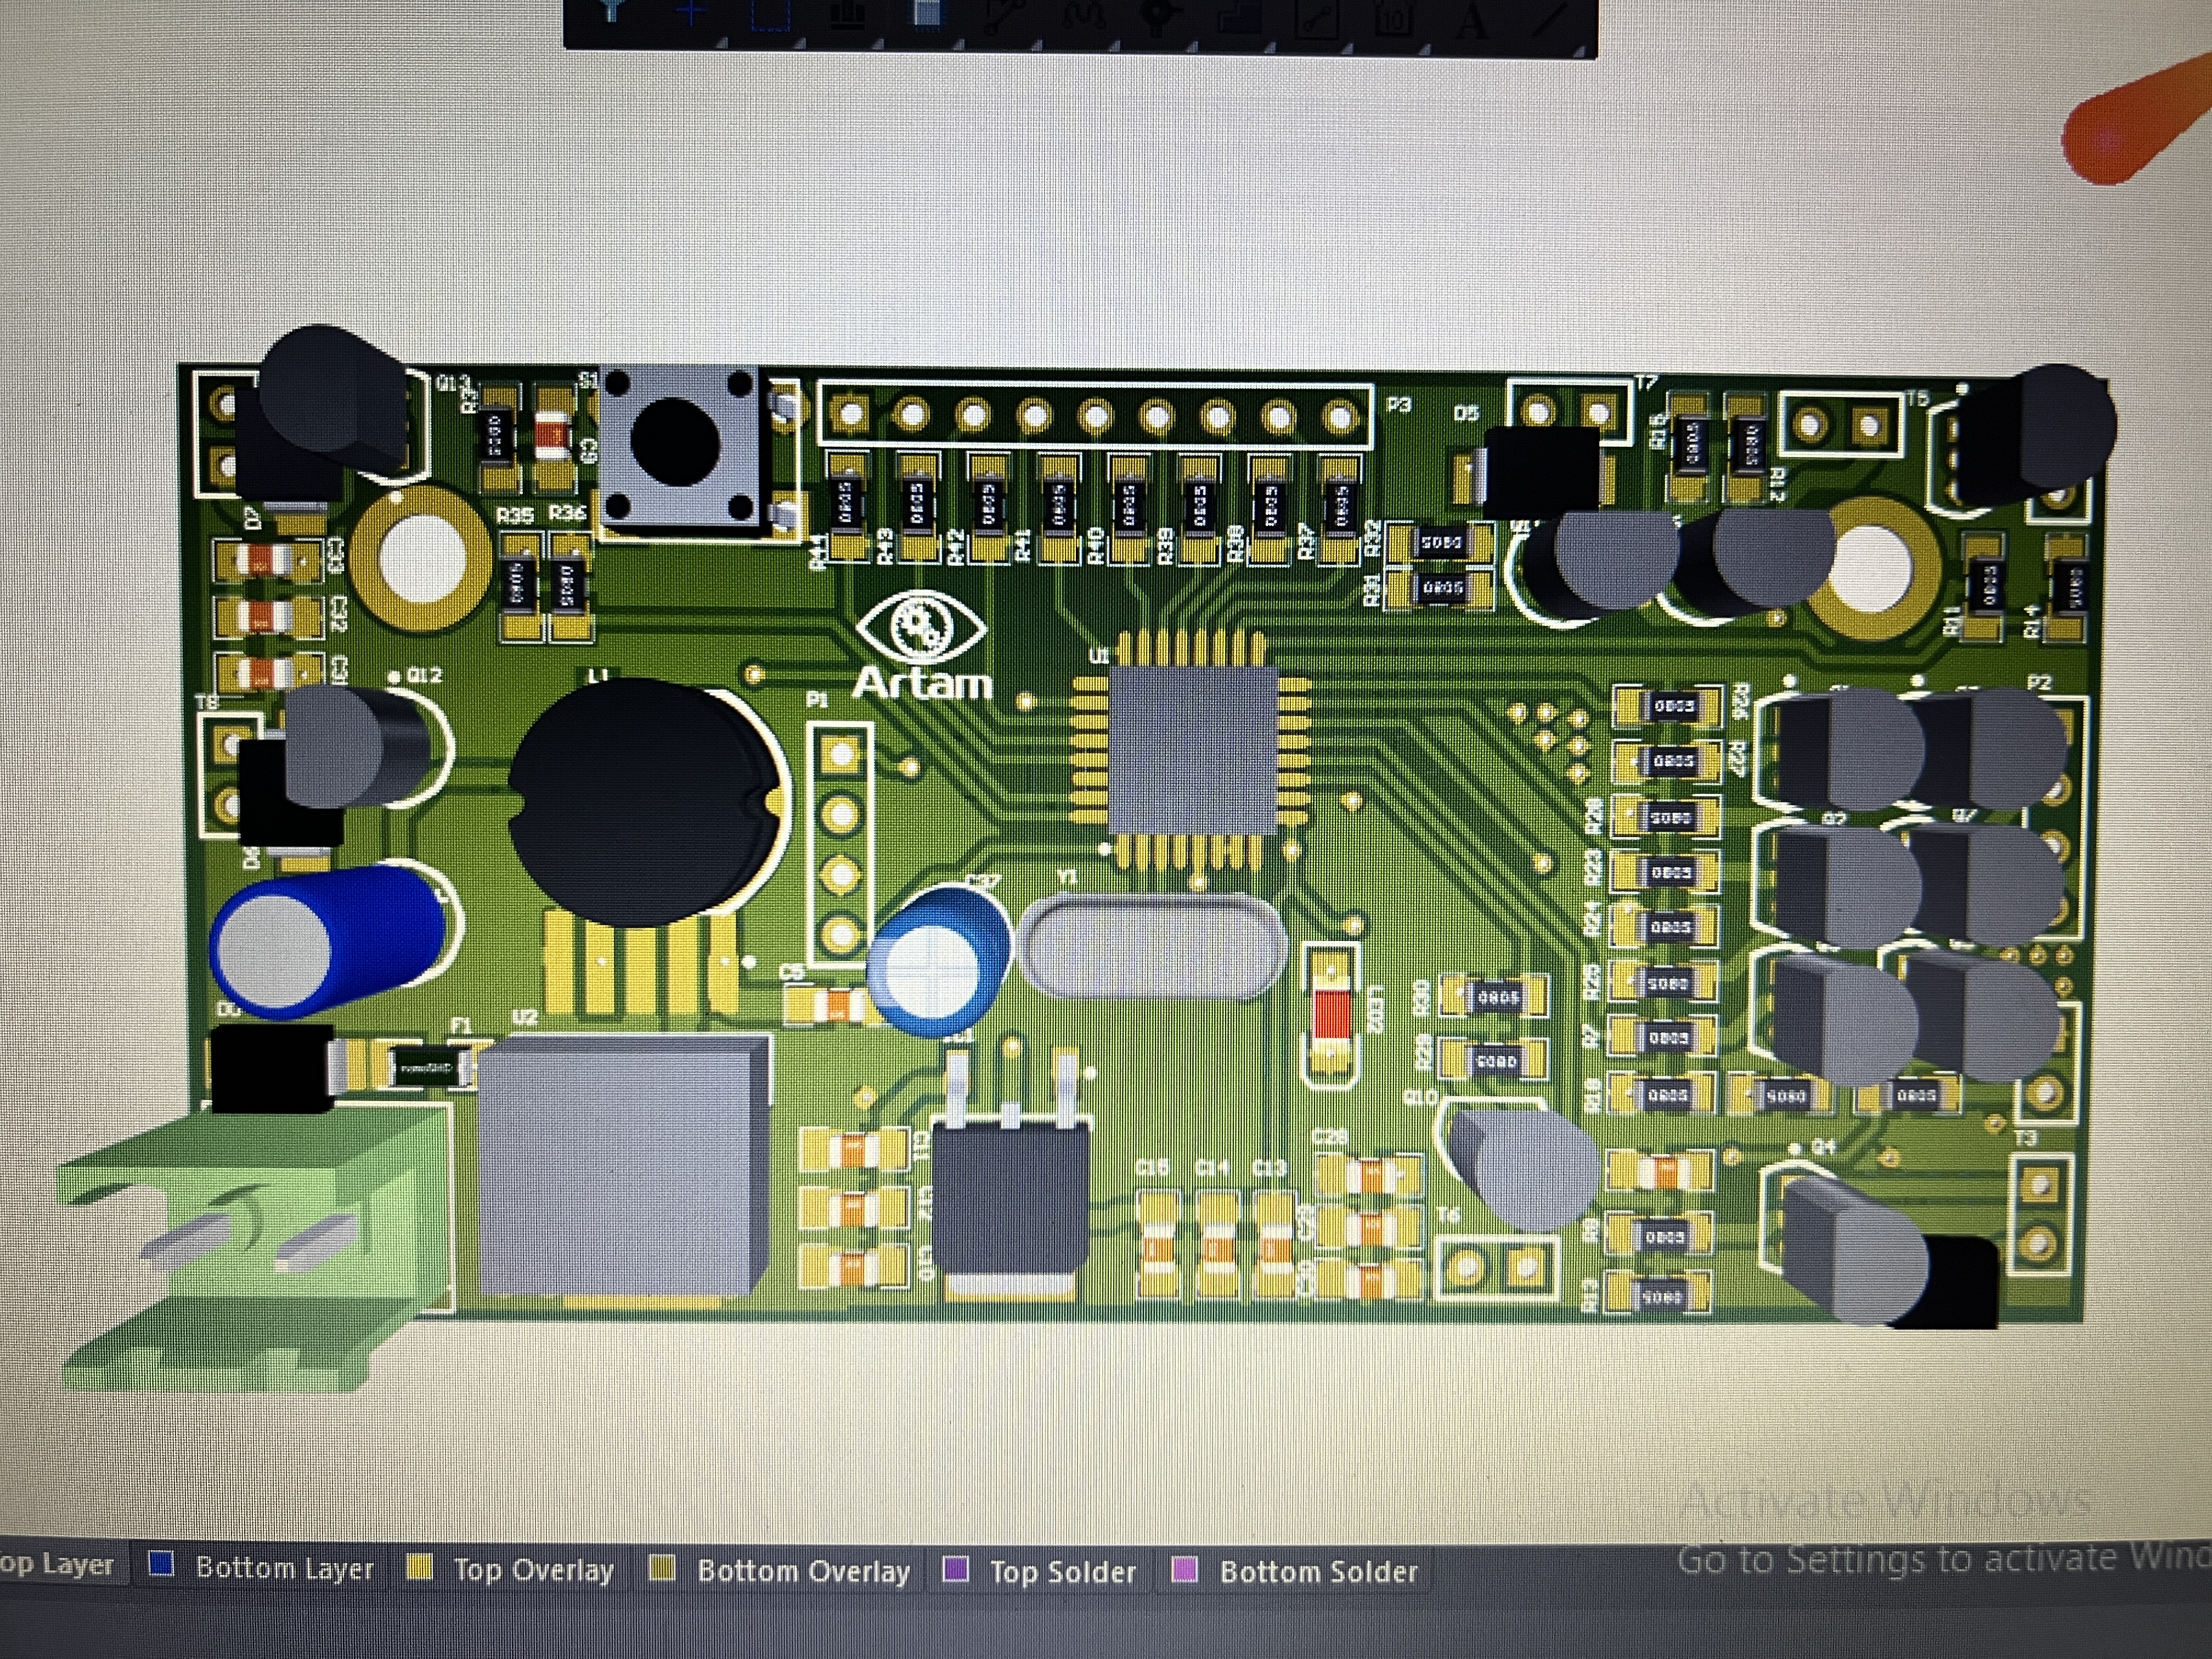The height and width of the screenshot is (1659, 2212).
Task: Click the Artam silkscreen text
Action: click(x=923, y=683)
